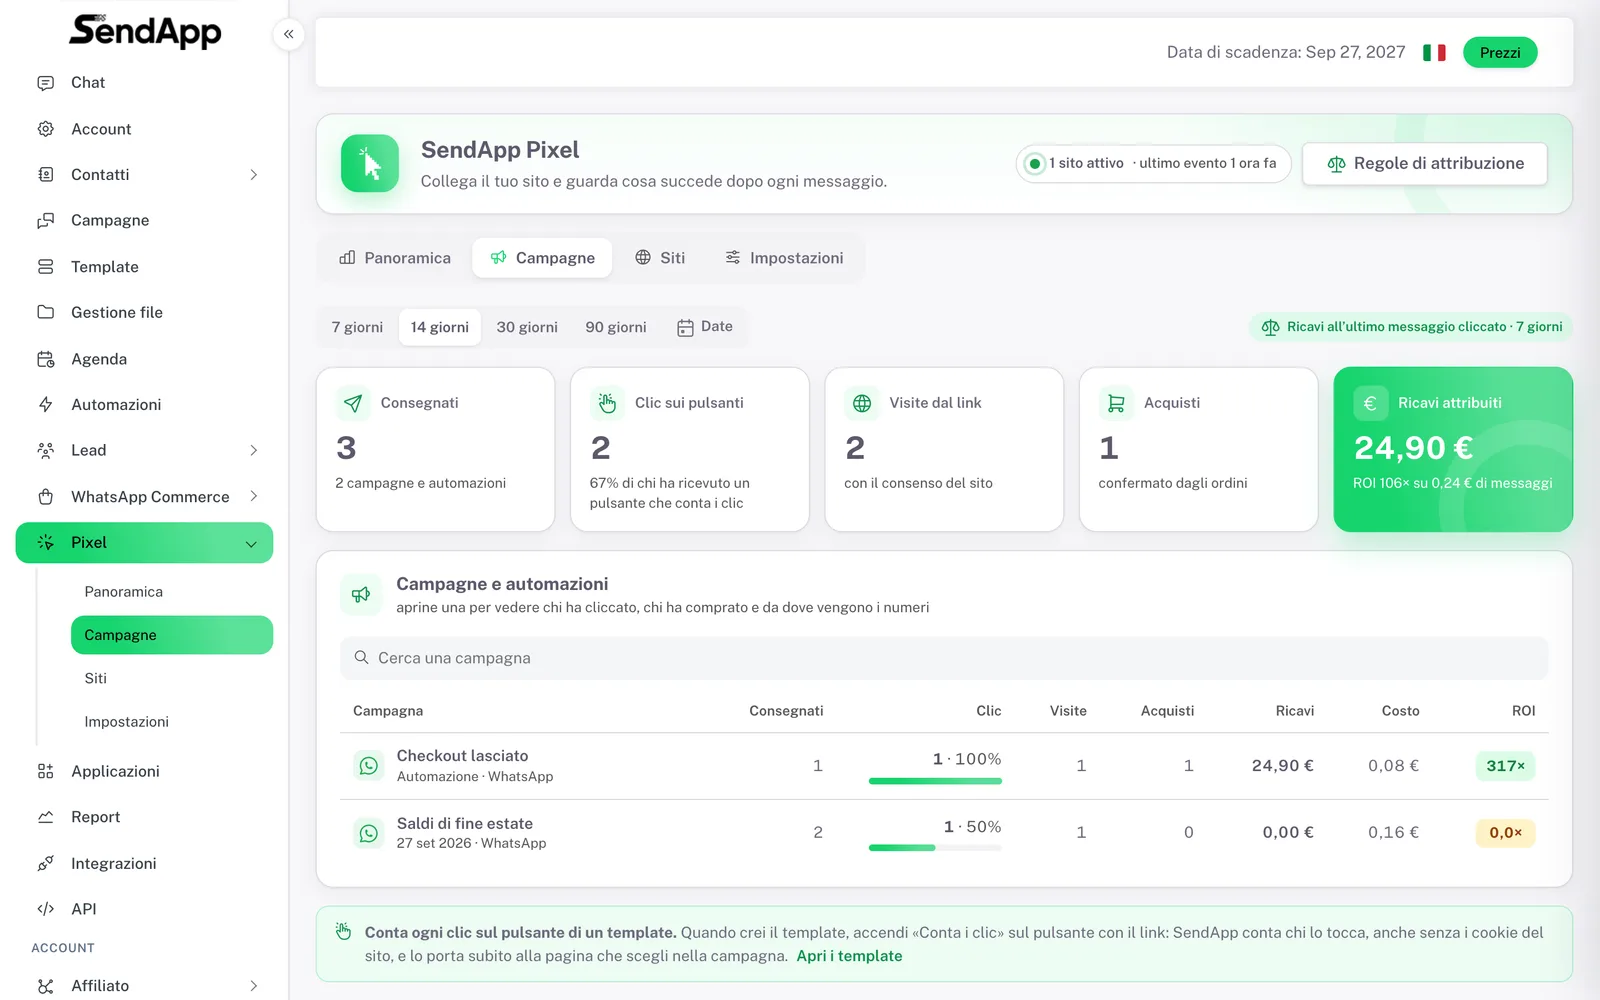Click the Gestione file folder icon
Viewport: 1600px width, 1000px height.
point(45,313)
